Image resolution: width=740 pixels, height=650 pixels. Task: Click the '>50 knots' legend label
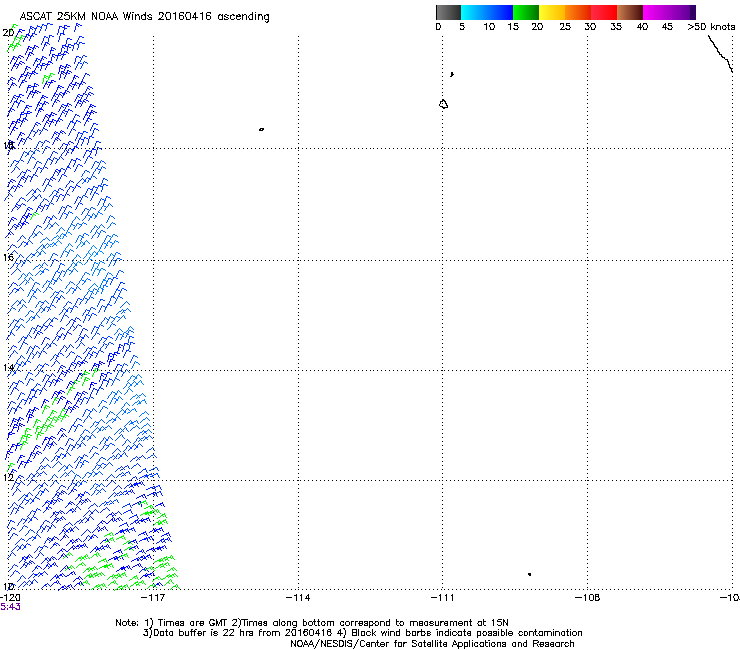pyautogui.click(x=711, y=27)
